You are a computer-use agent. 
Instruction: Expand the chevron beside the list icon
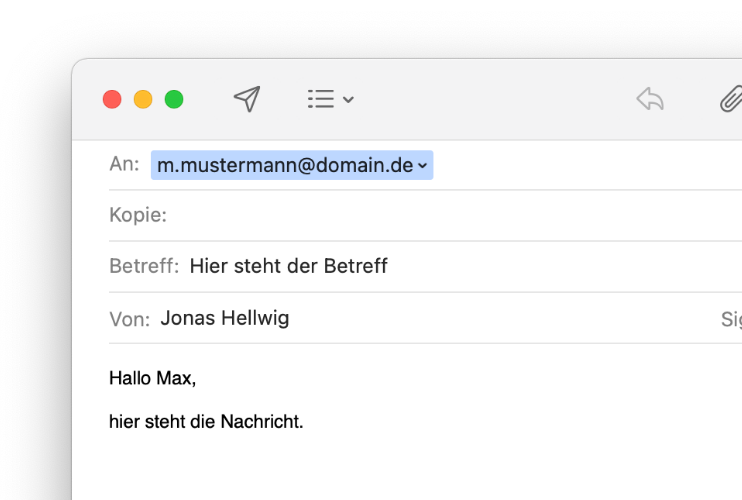(348, 100)
